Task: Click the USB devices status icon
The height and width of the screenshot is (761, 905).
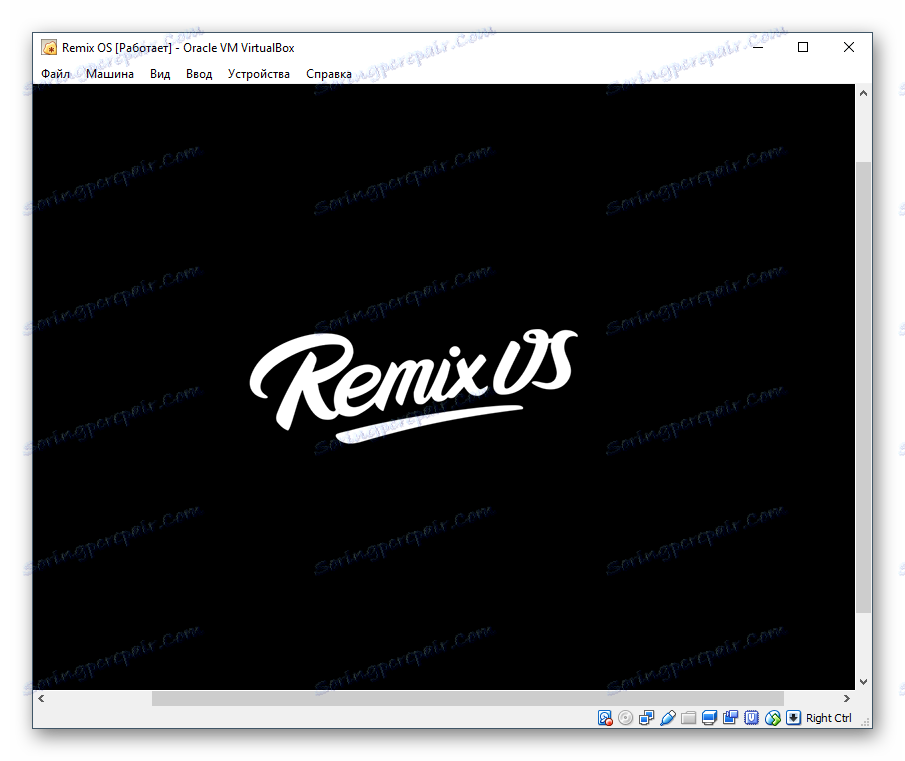Action: 668,718
